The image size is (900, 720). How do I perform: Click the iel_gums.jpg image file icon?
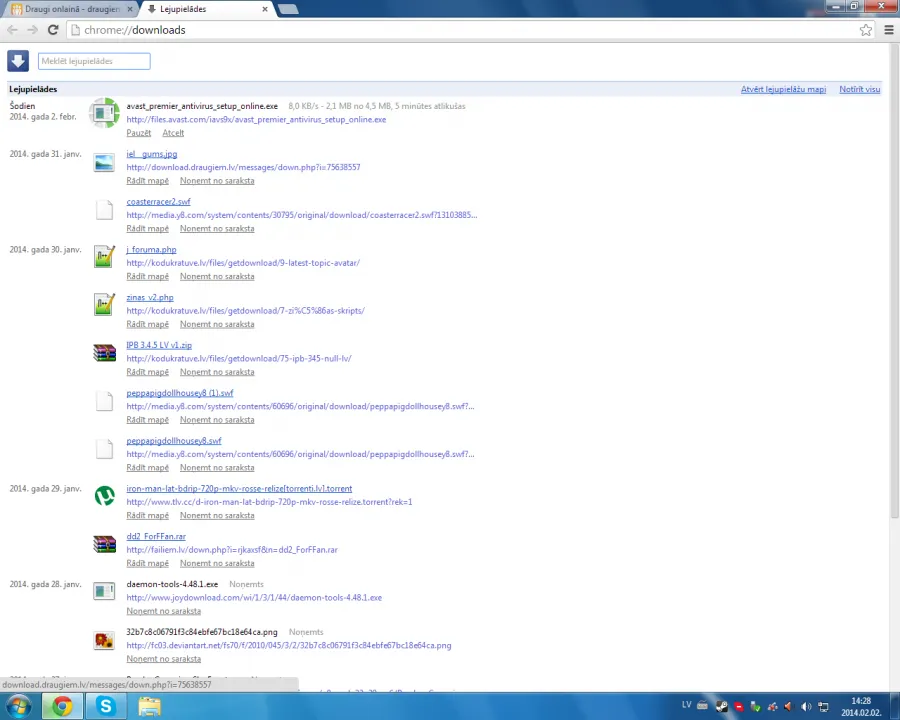[x=104, y=162]
